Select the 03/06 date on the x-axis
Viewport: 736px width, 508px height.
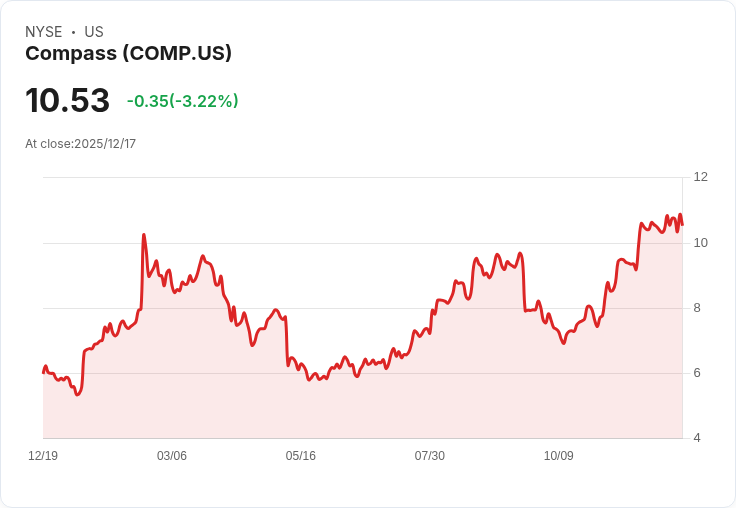tap(172, 456)
